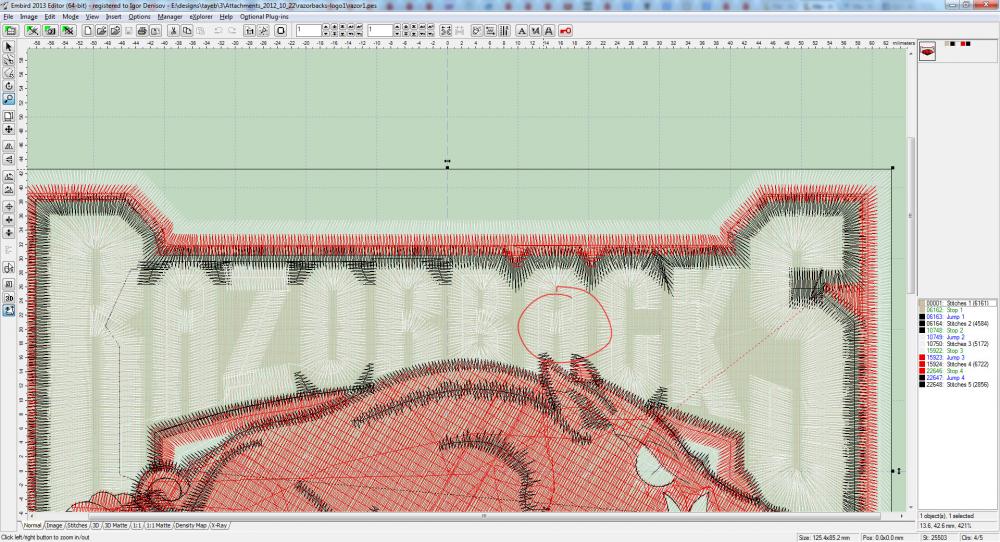Select the Stitches 2 (4584) row
The height and width of the screenshot is (542, 1000).
pos(957,323)
